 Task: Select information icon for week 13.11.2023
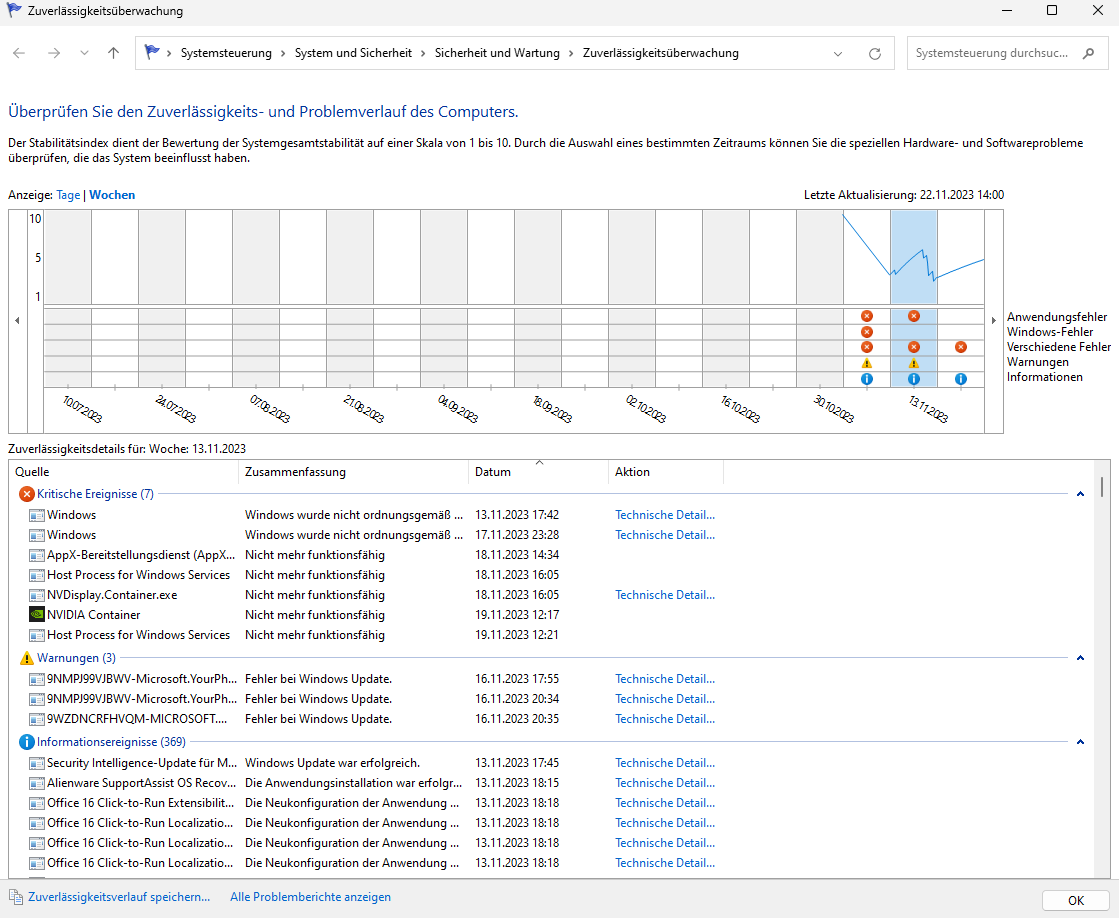(913, 379)
